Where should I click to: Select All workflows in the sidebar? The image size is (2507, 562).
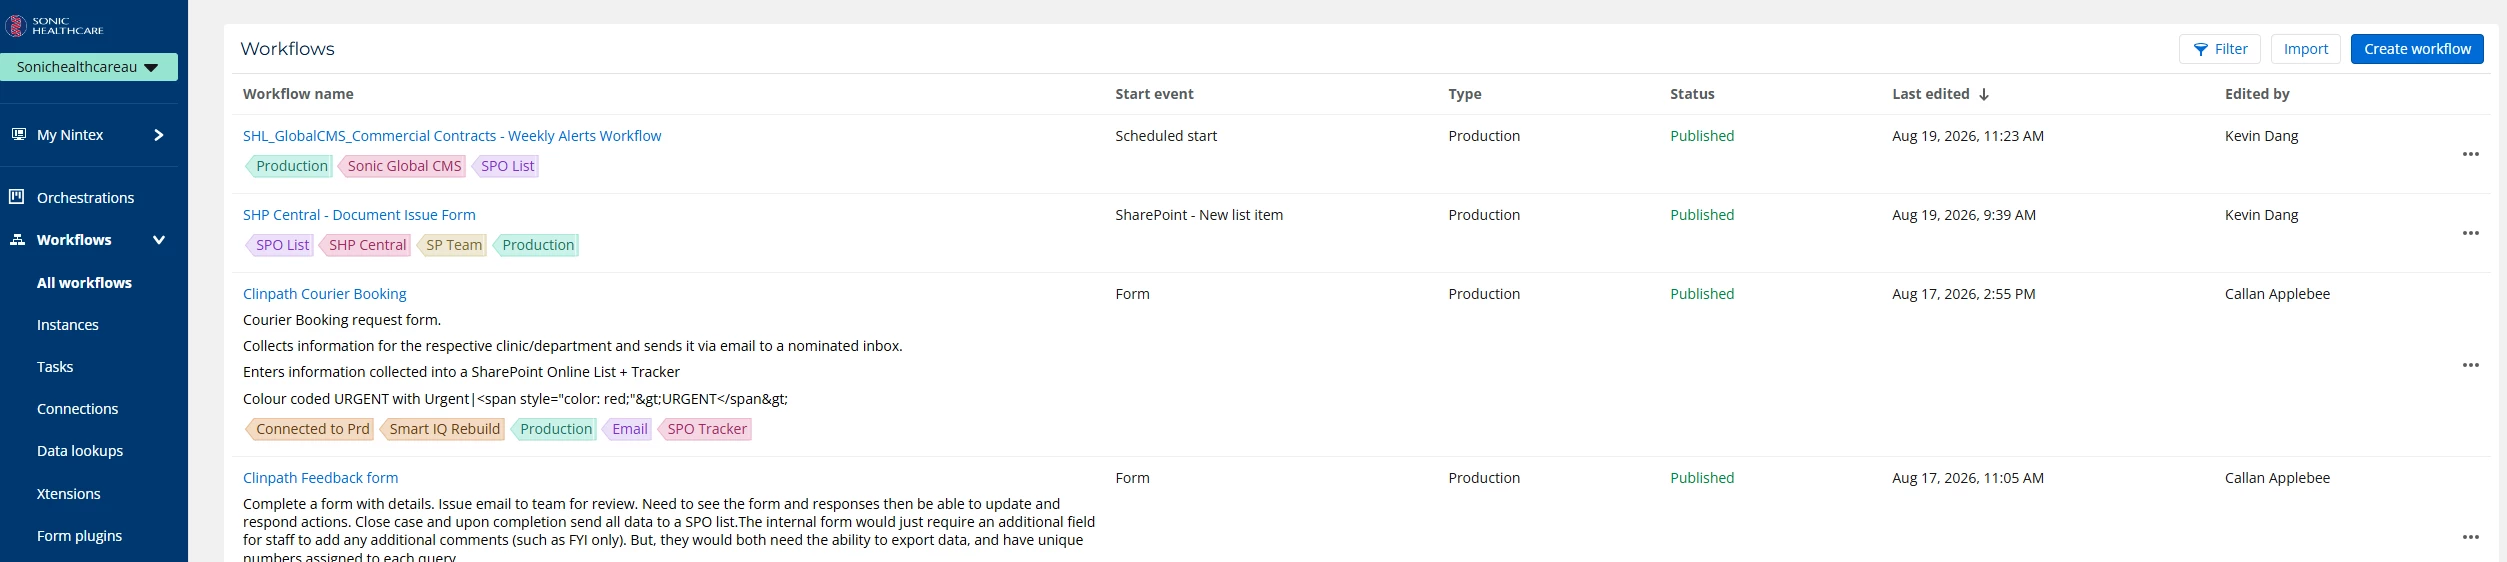tap(84, 283)
